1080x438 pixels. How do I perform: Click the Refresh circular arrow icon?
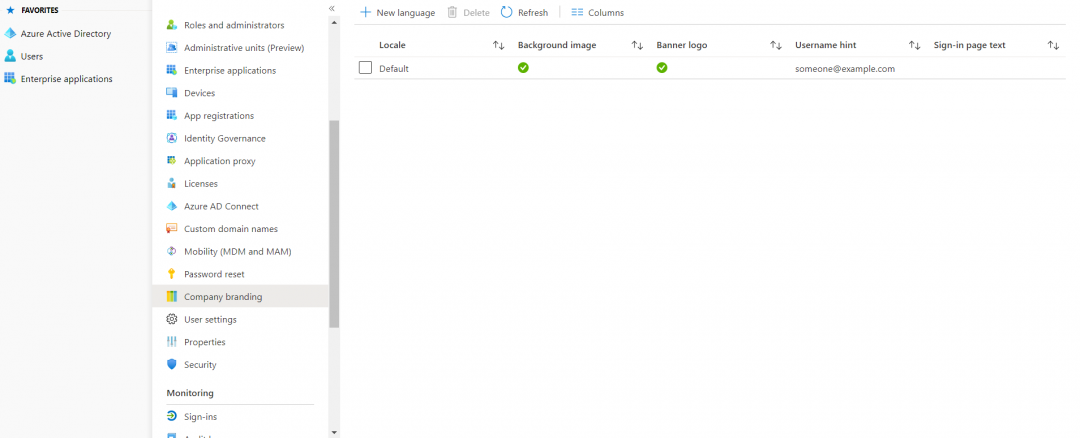click(507, 12)
